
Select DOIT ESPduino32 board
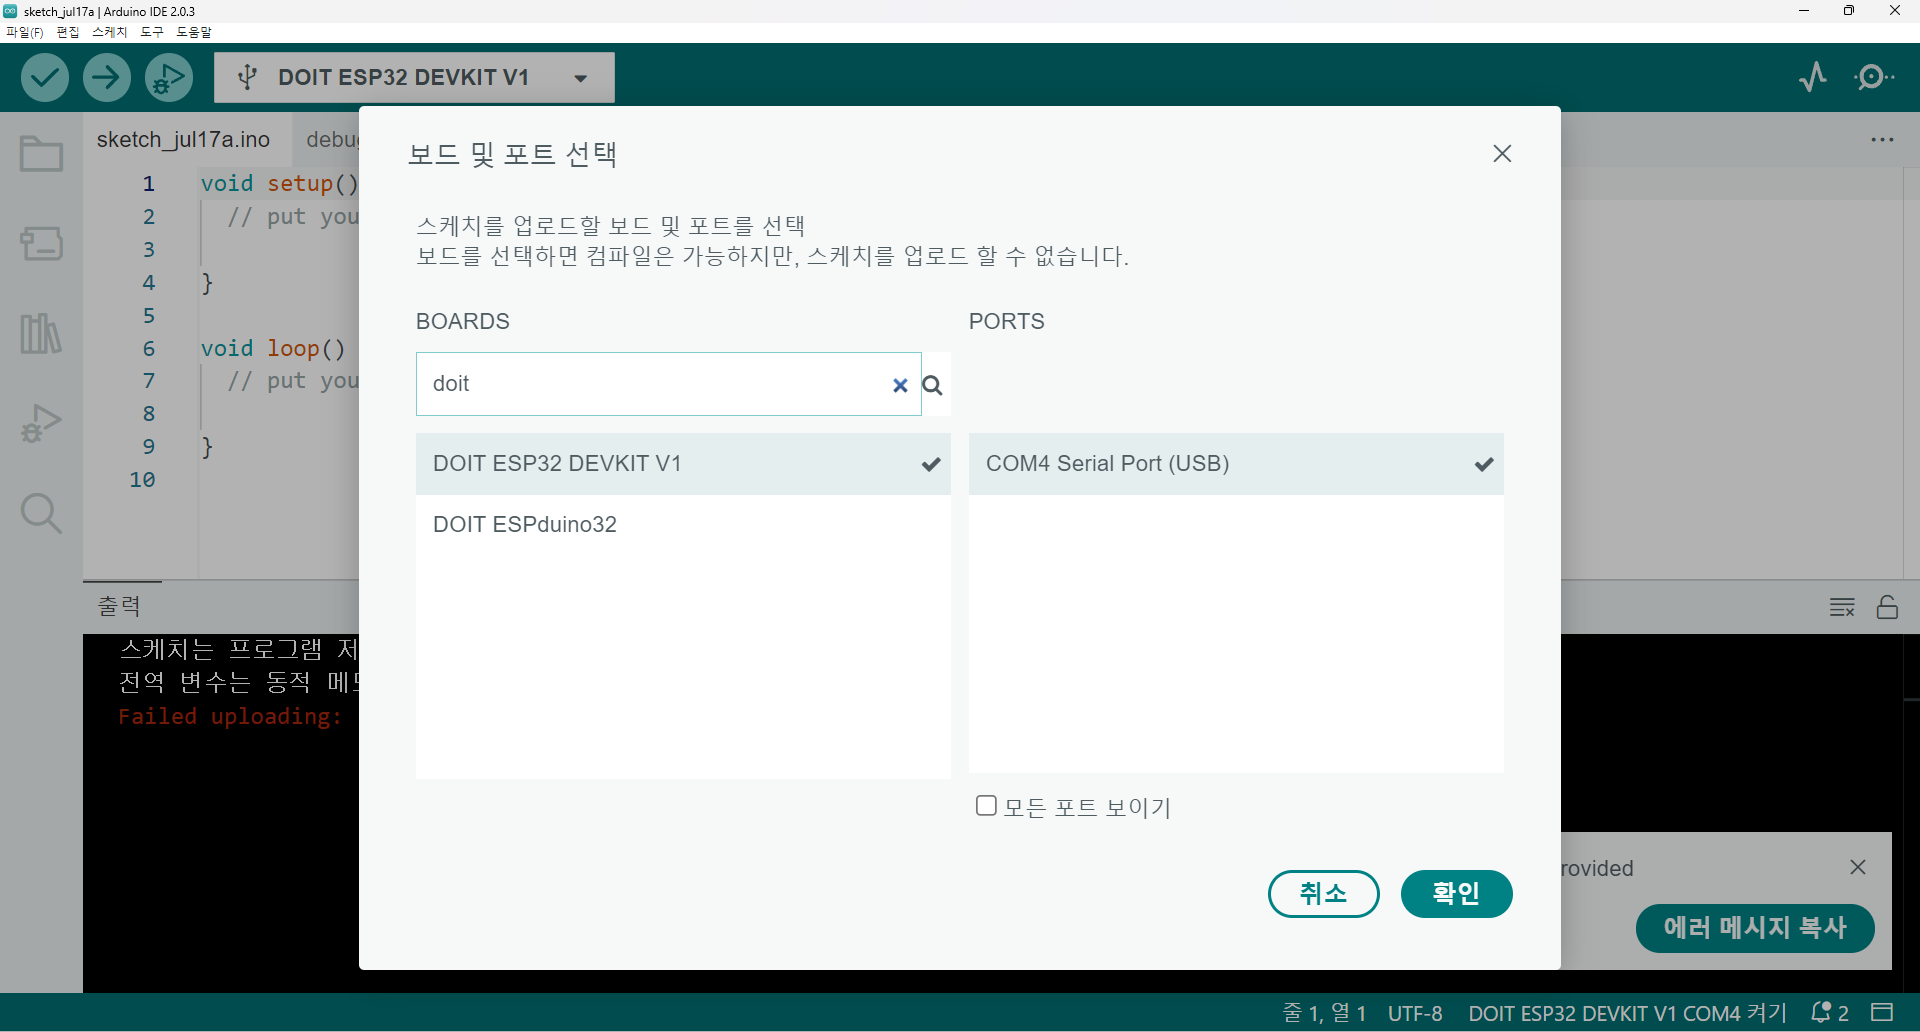click(683, 525)
